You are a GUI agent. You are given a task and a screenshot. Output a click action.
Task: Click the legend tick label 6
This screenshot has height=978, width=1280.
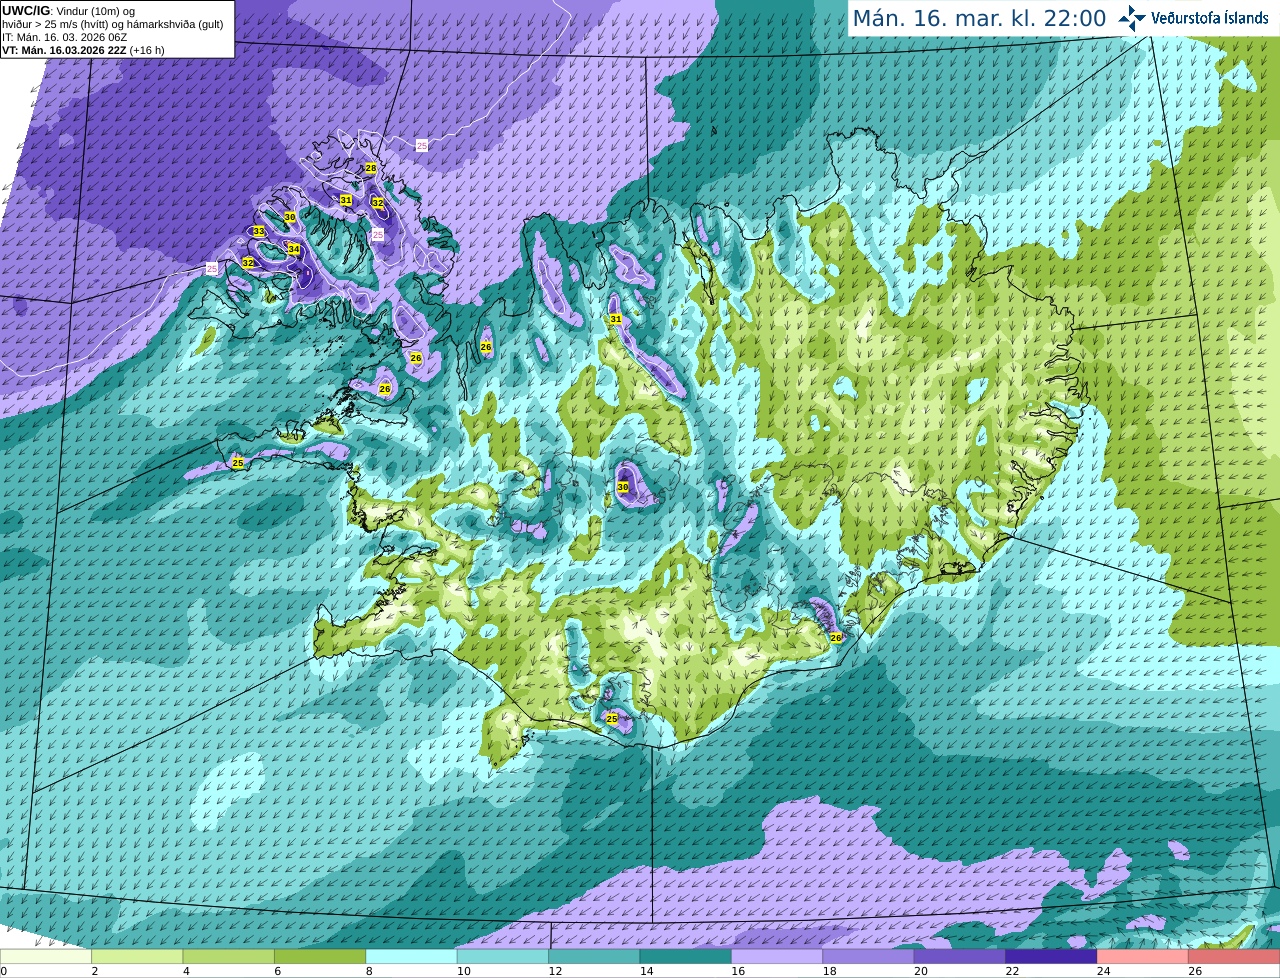pos(277,971)
